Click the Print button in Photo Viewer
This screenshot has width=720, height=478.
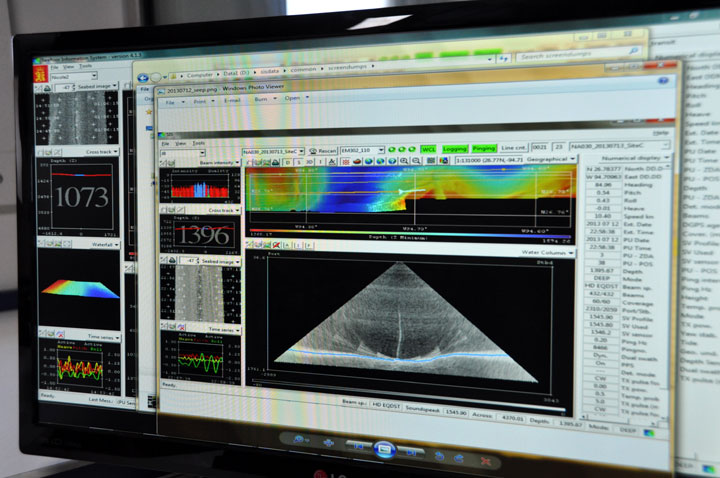point(201,99)
